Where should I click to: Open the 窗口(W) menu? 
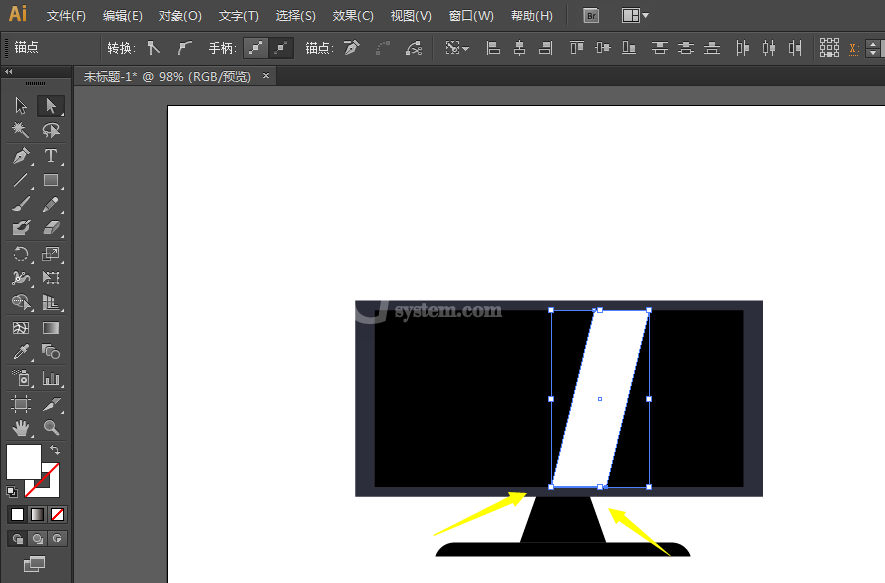[x=471, y=16]
